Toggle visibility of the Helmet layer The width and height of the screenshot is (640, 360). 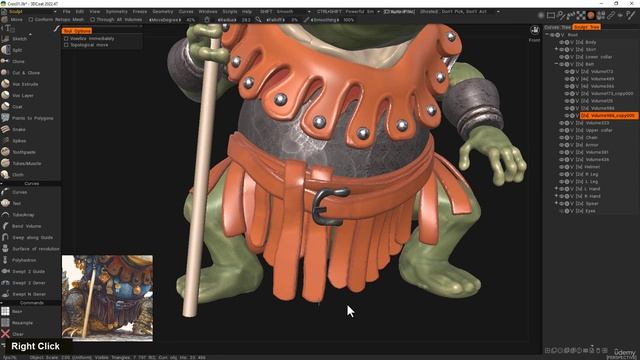562,167
